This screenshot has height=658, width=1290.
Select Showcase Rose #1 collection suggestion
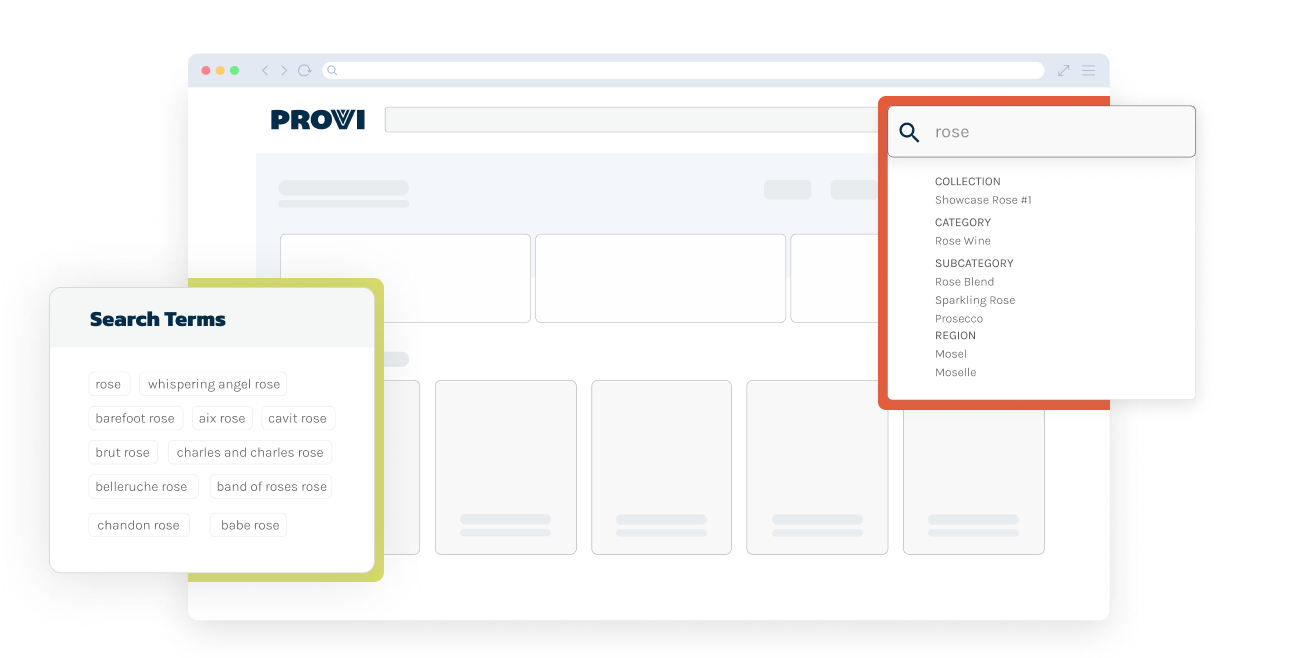click(983, 200)
